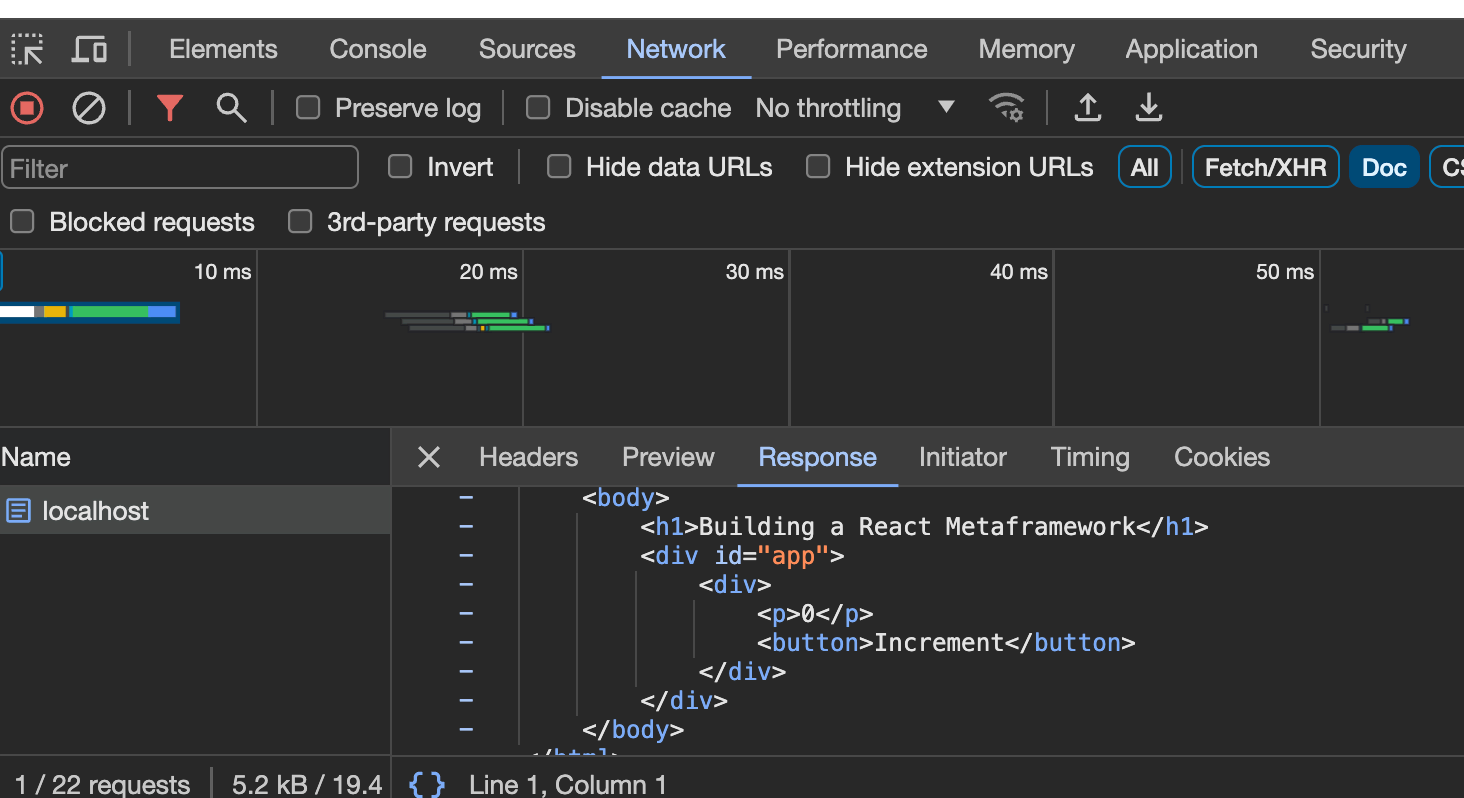Open the Headers tab
1464x798 pixels.
tap(528, 457)
